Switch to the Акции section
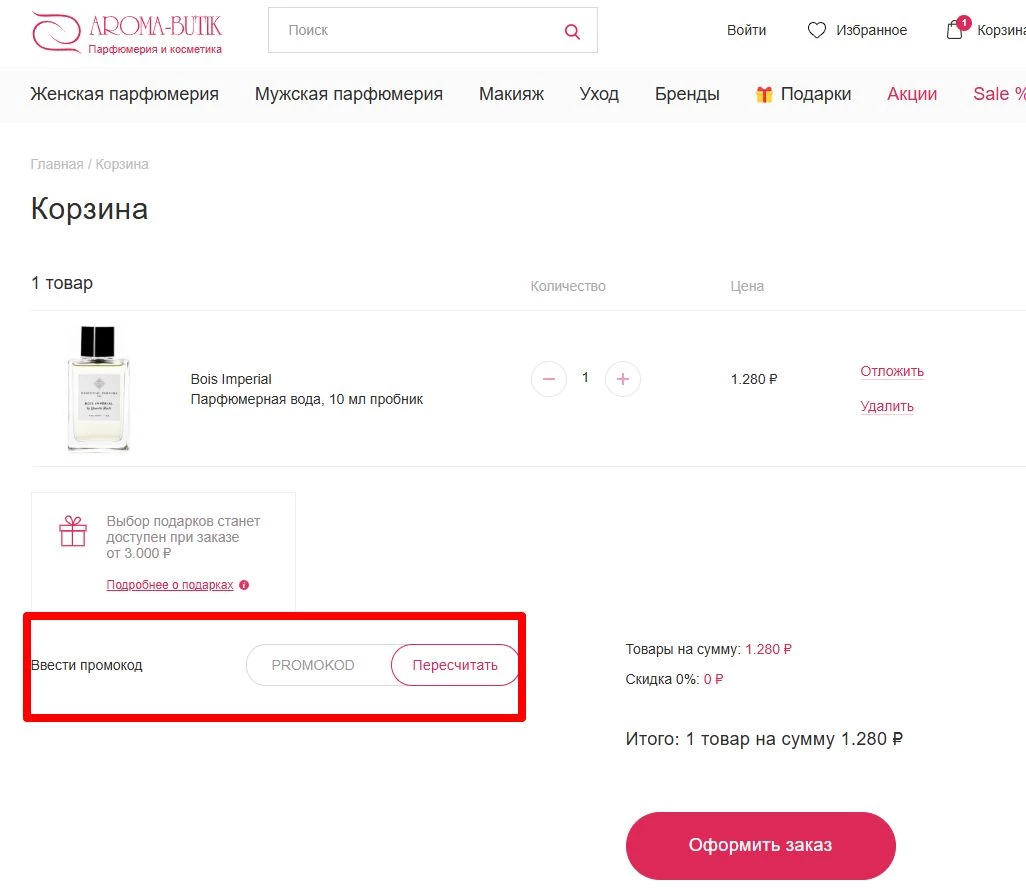The height and width of the screenshot is (888, 1026). tap(911, 93)
